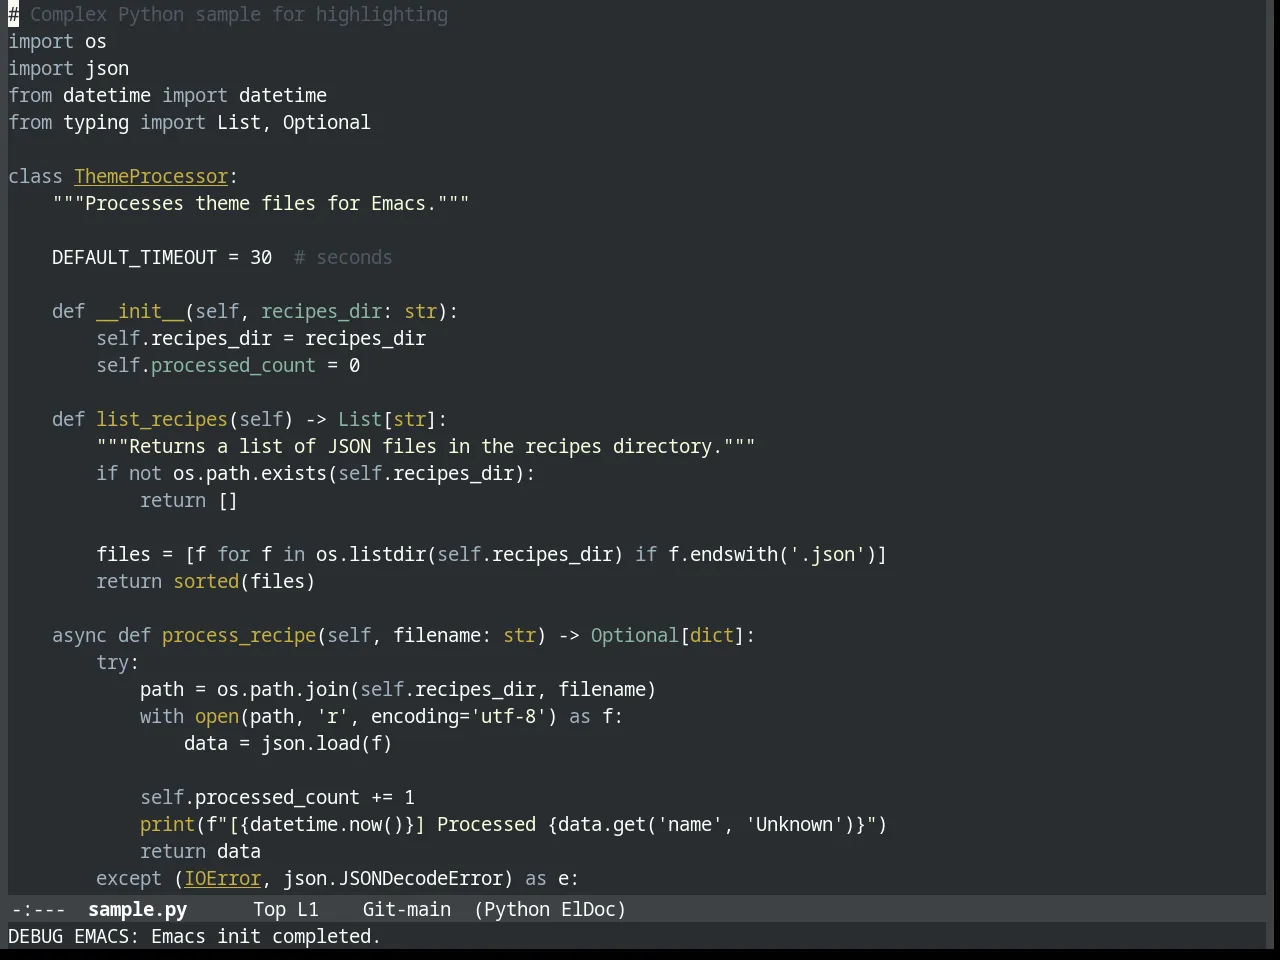Click the Git-main indicator in mode line
This screenshot has width=1280, height=960.
point(406,909)
